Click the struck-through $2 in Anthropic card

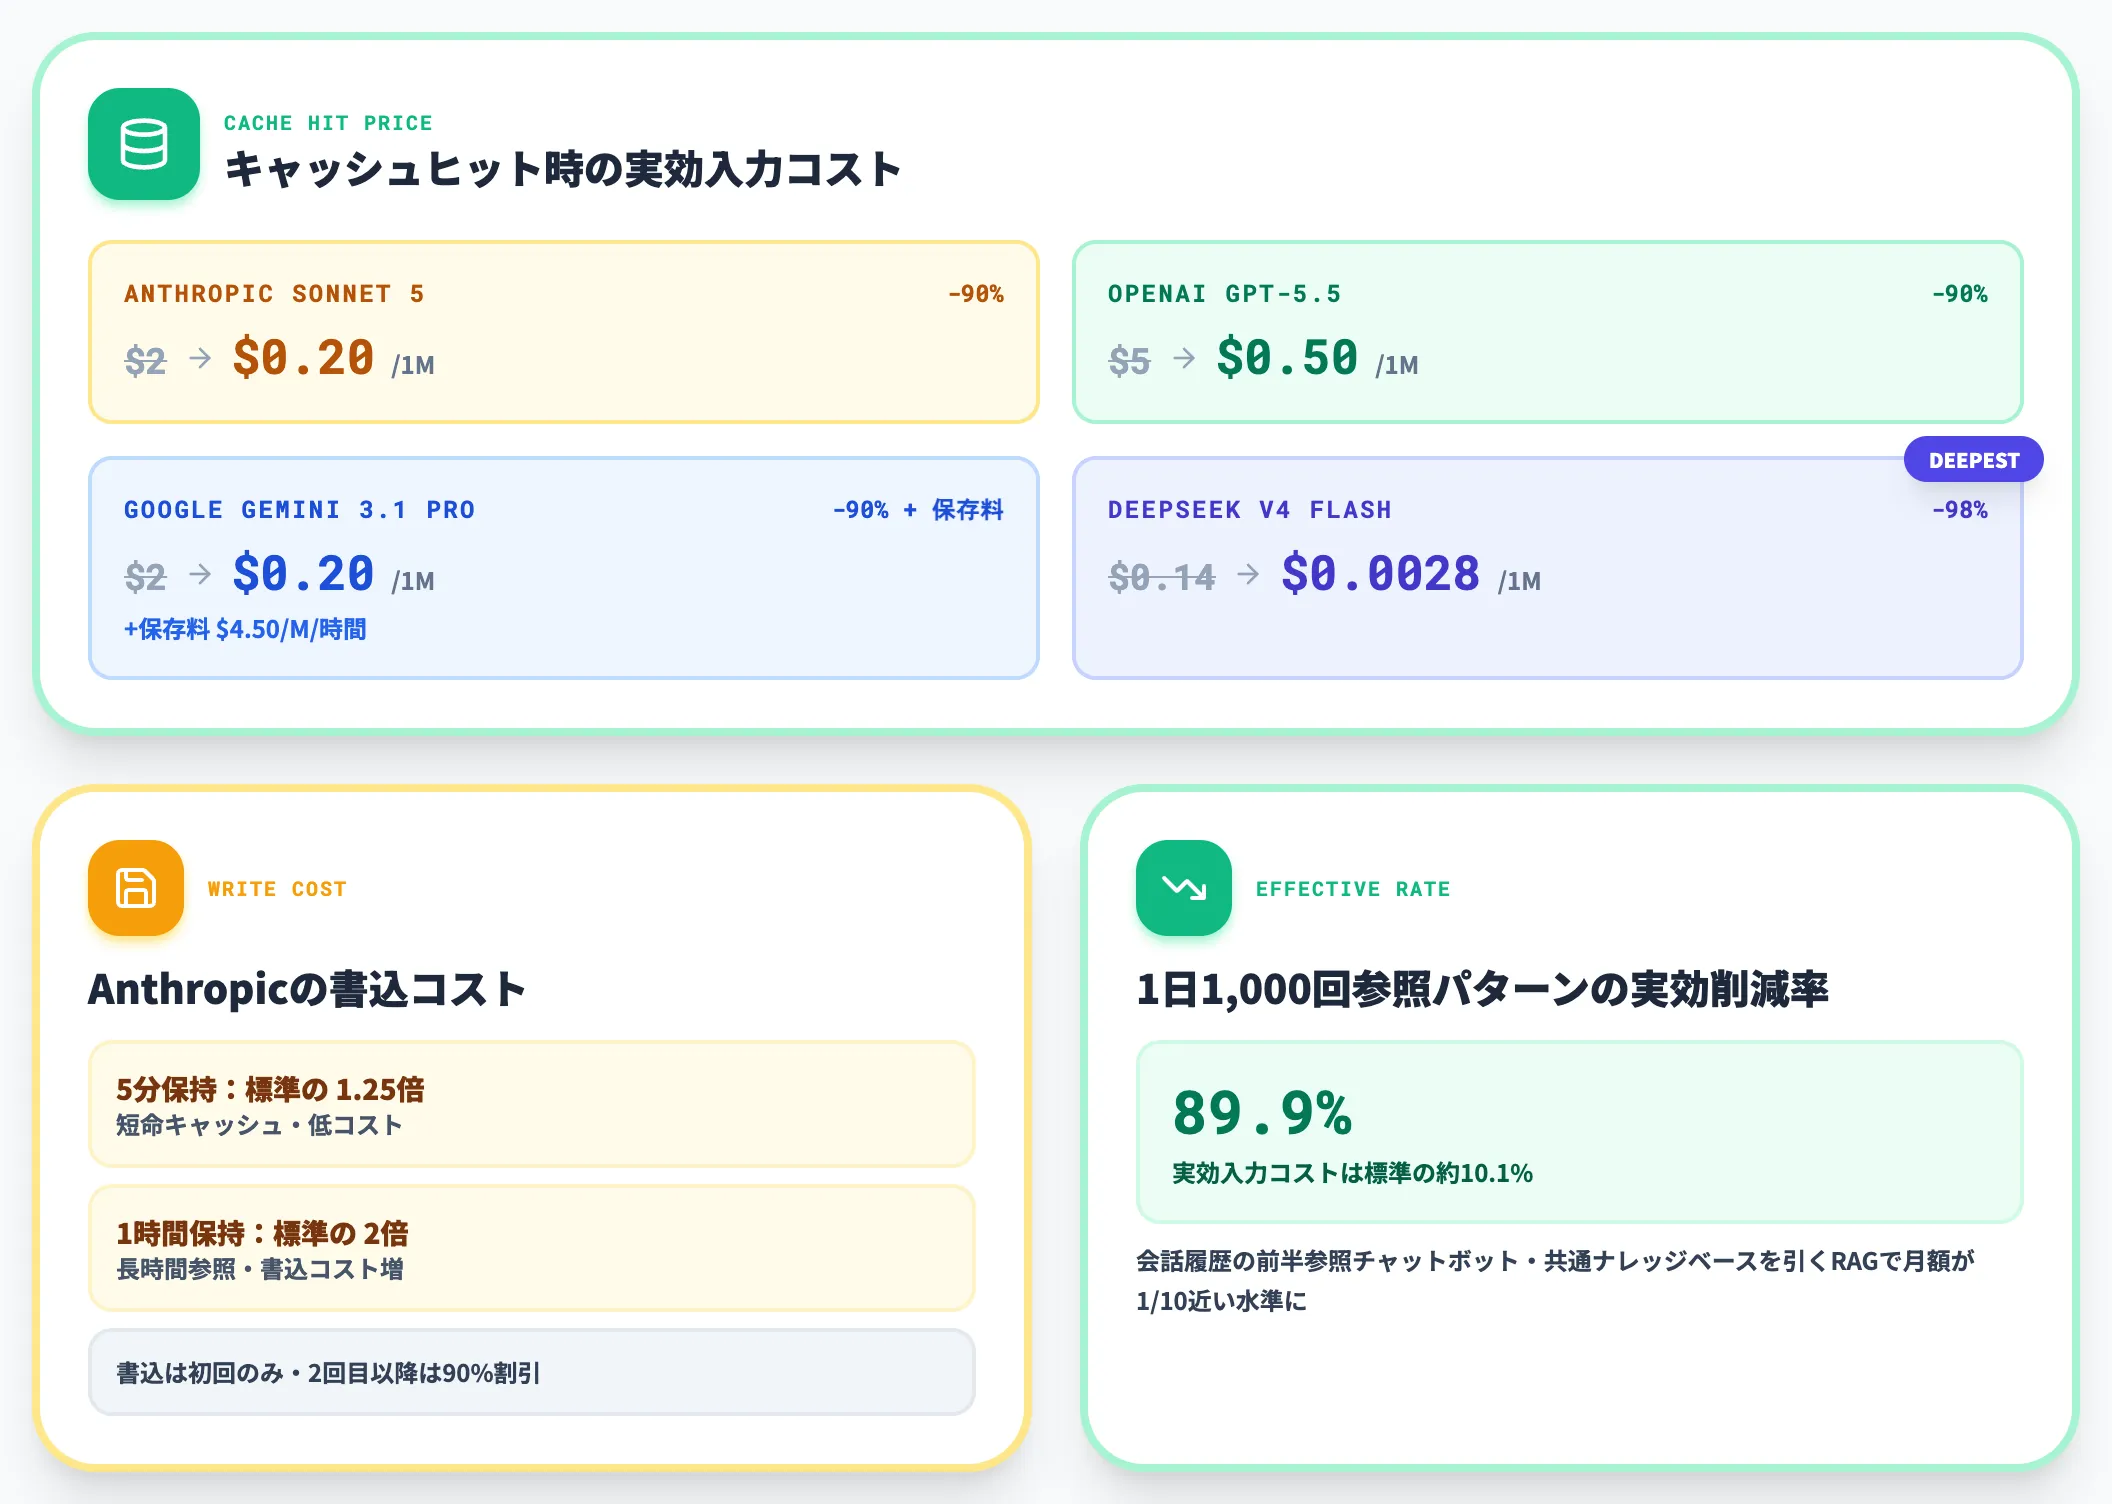[x=146, y=361]
